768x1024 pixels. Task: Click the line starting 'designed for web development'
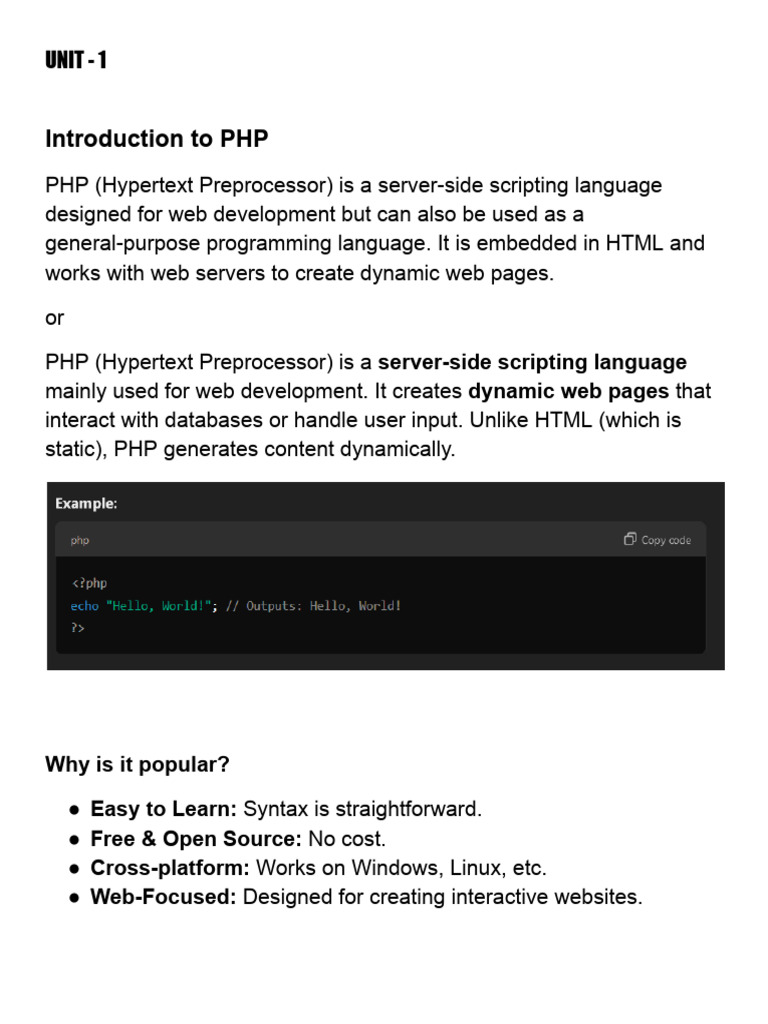point(315,214)
